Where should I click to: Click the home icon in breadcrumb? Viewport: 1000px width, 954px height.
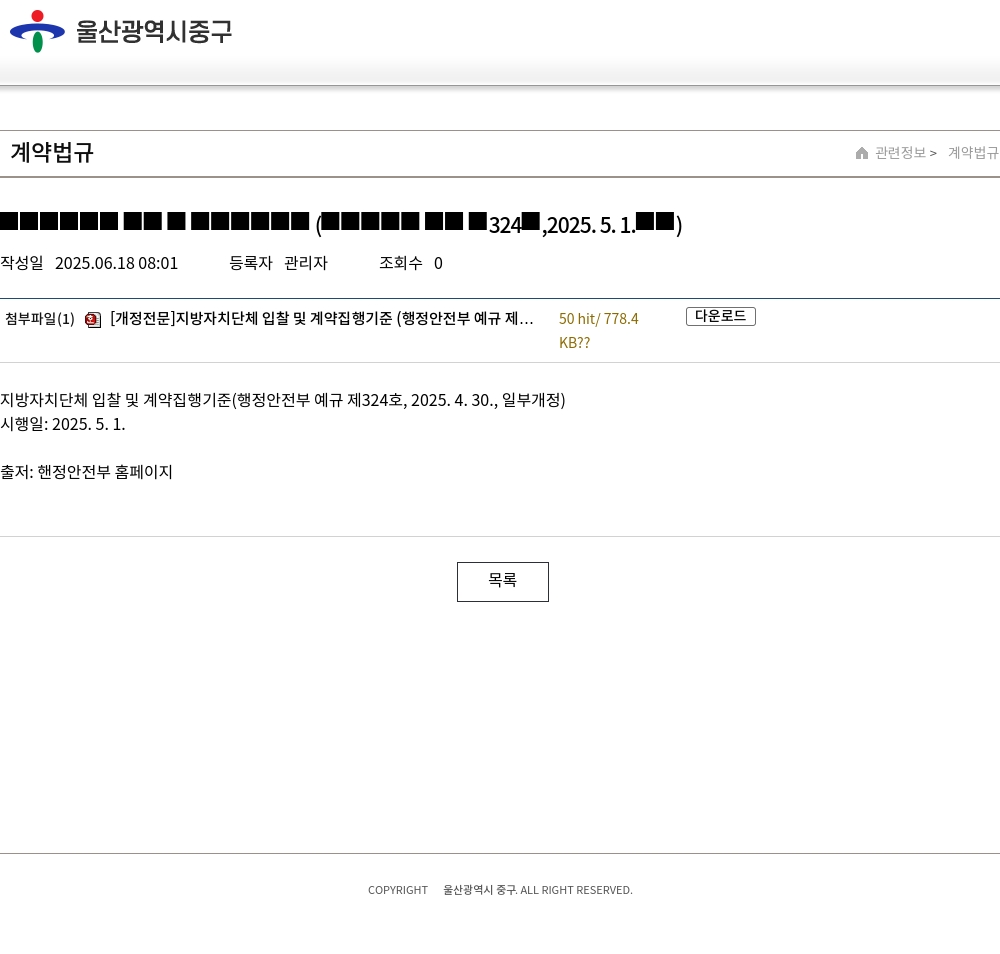(x=862, y=153)
